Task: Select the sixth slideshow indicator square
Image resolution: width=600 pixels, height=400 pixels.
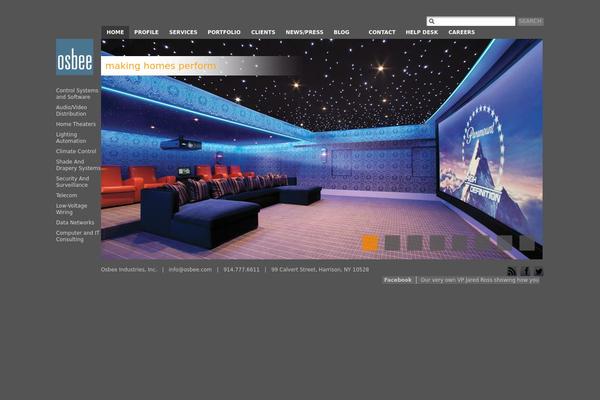Action: pyautogui.click(x=482, y=243)
